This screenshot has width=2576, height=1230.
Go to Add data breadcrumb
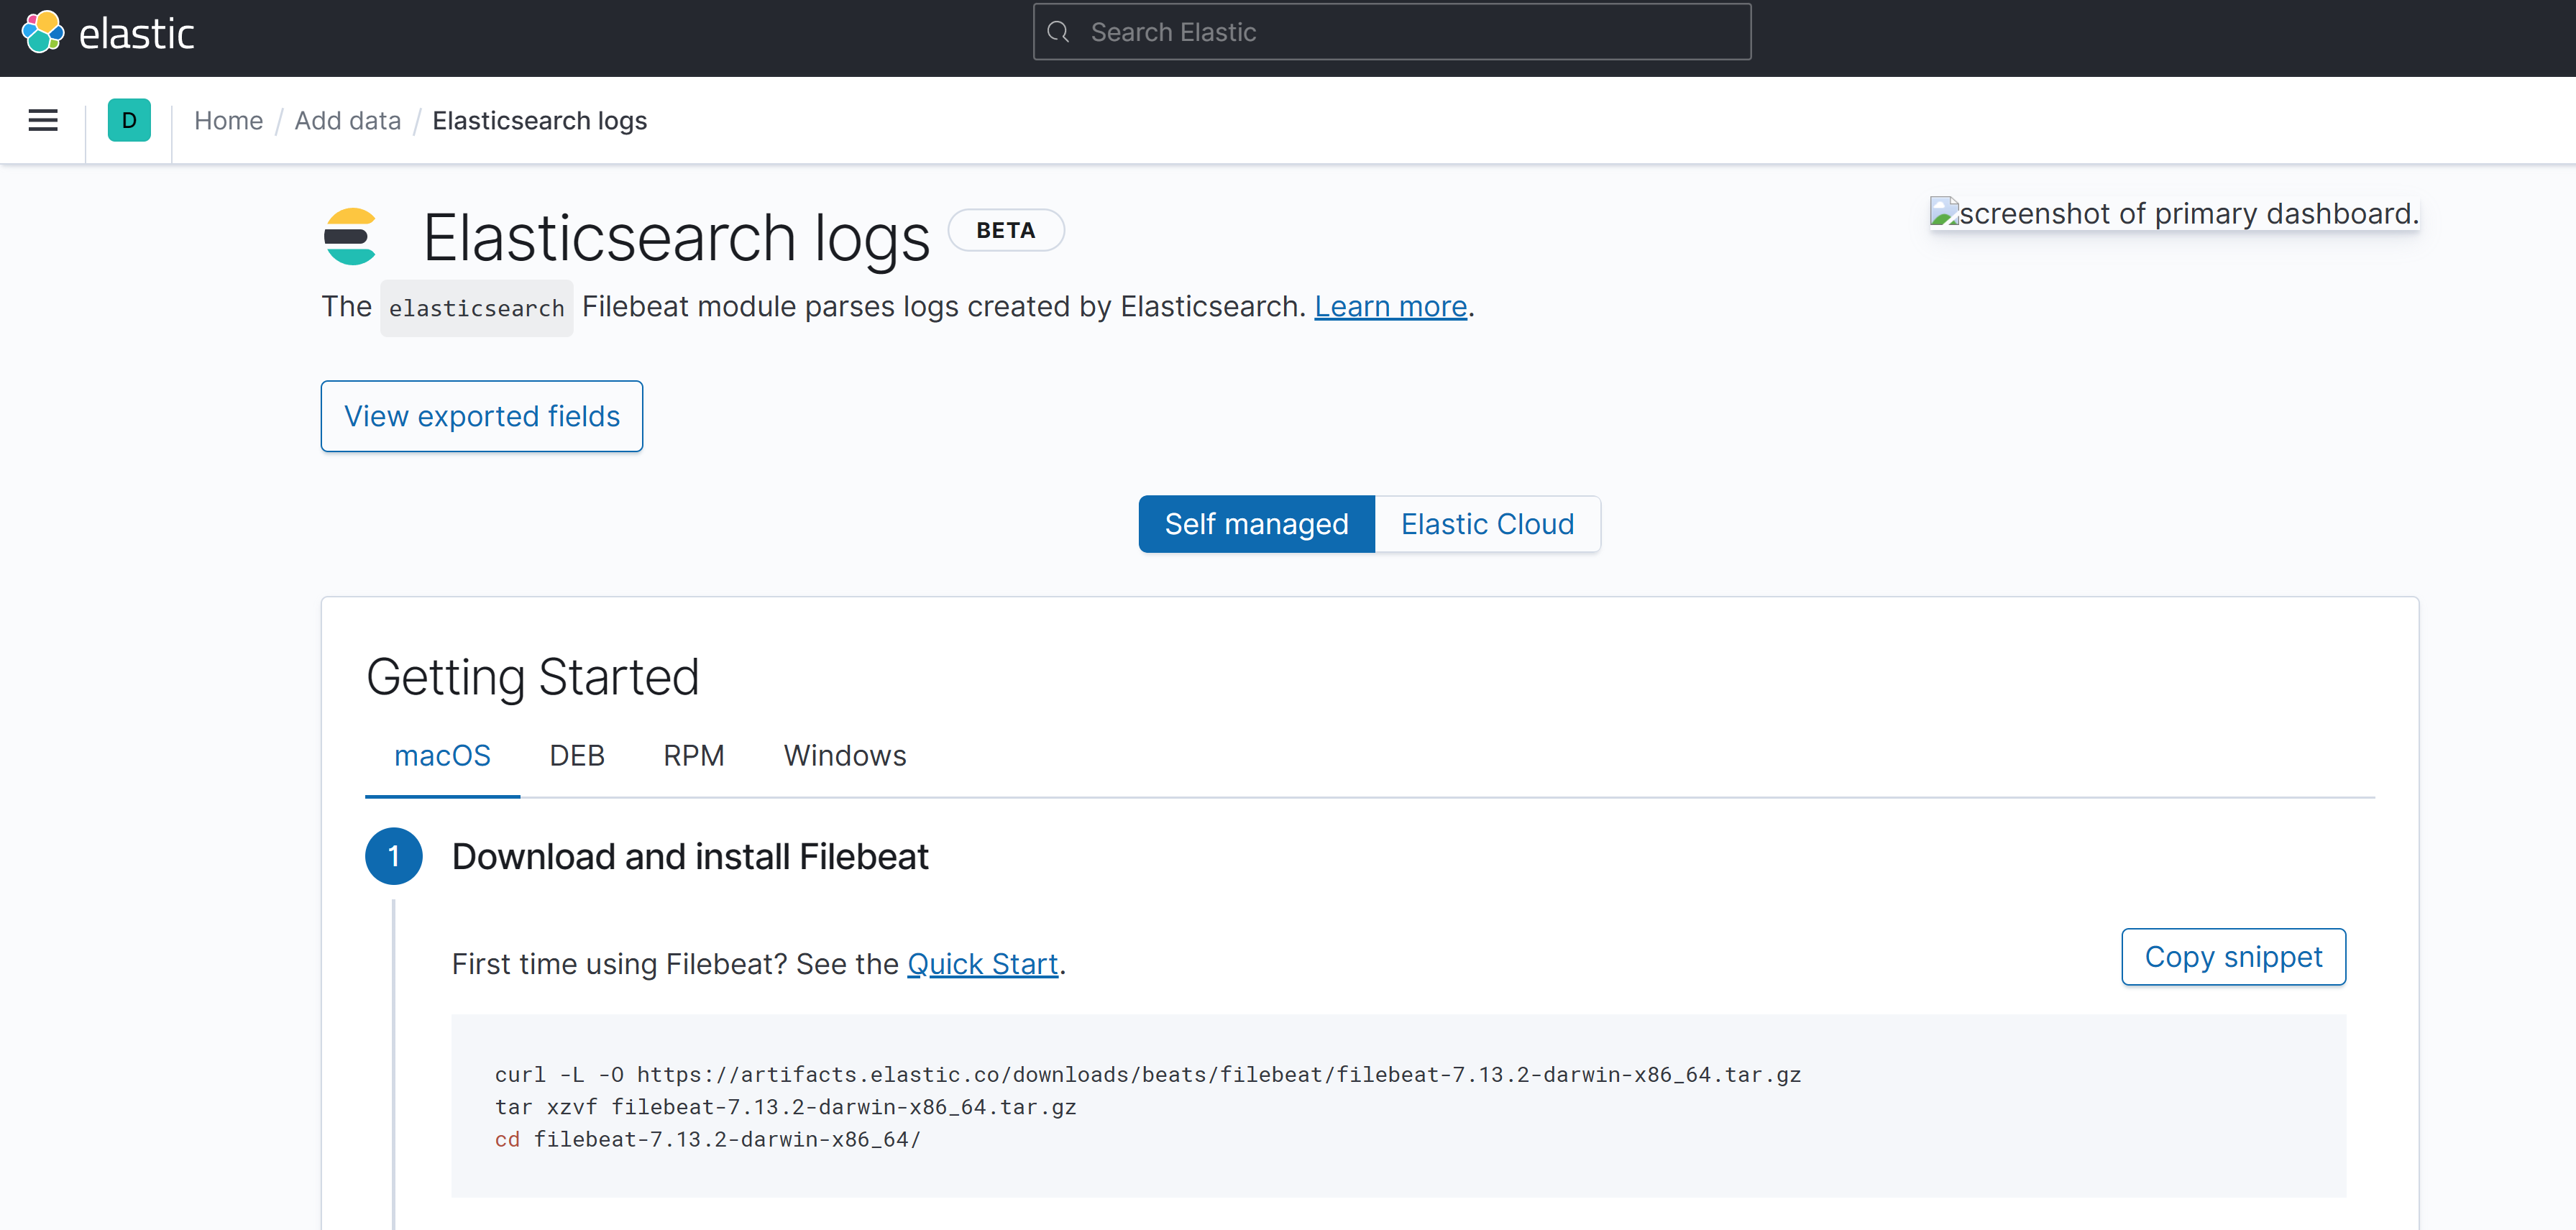347,121
